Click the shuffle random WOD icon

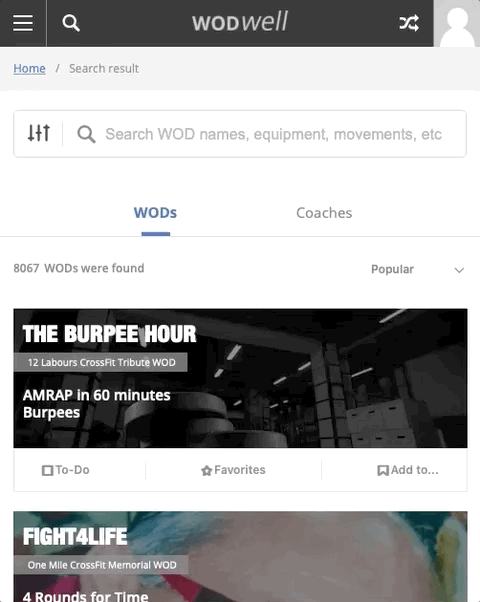click(409, 23)
